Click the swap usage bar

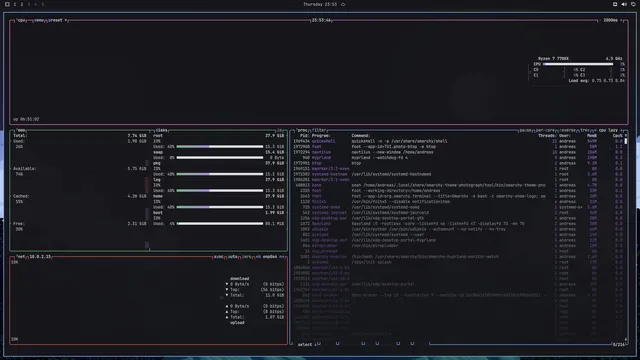[220, 158]
